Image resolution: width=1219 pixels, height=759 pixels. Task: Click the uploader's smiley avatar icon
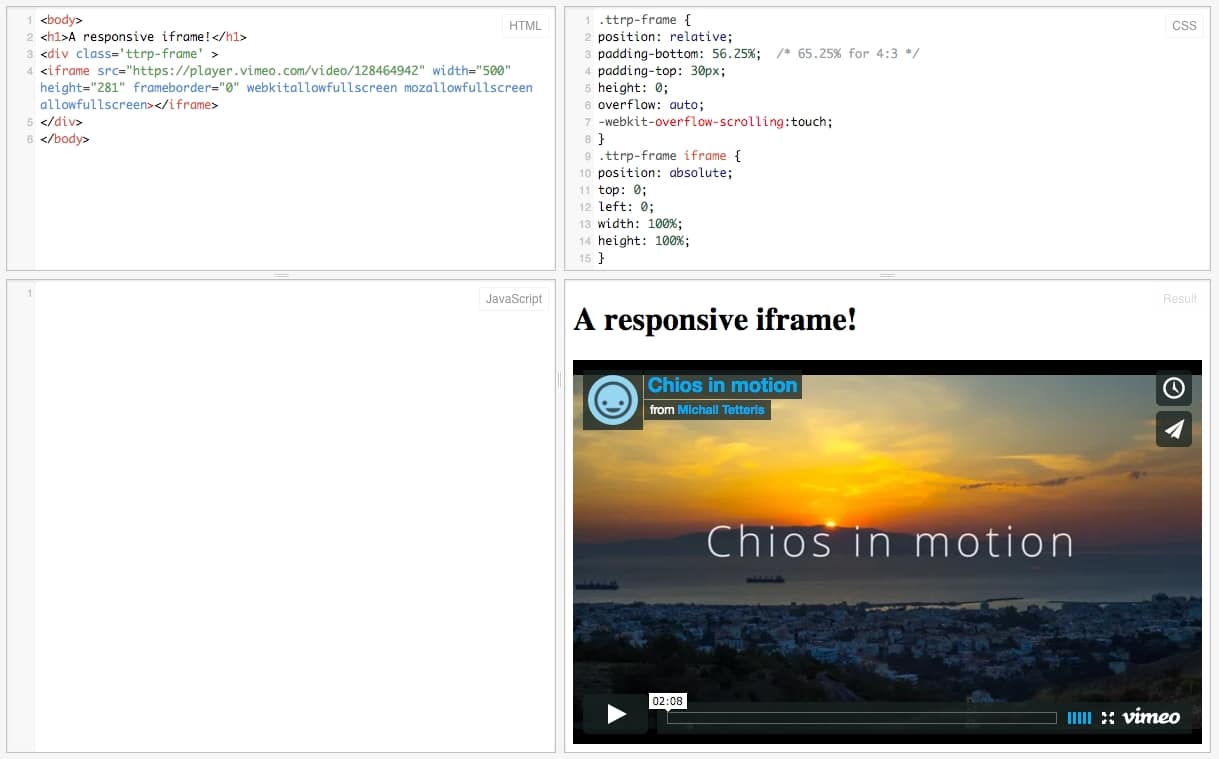(x=612, y=401)
